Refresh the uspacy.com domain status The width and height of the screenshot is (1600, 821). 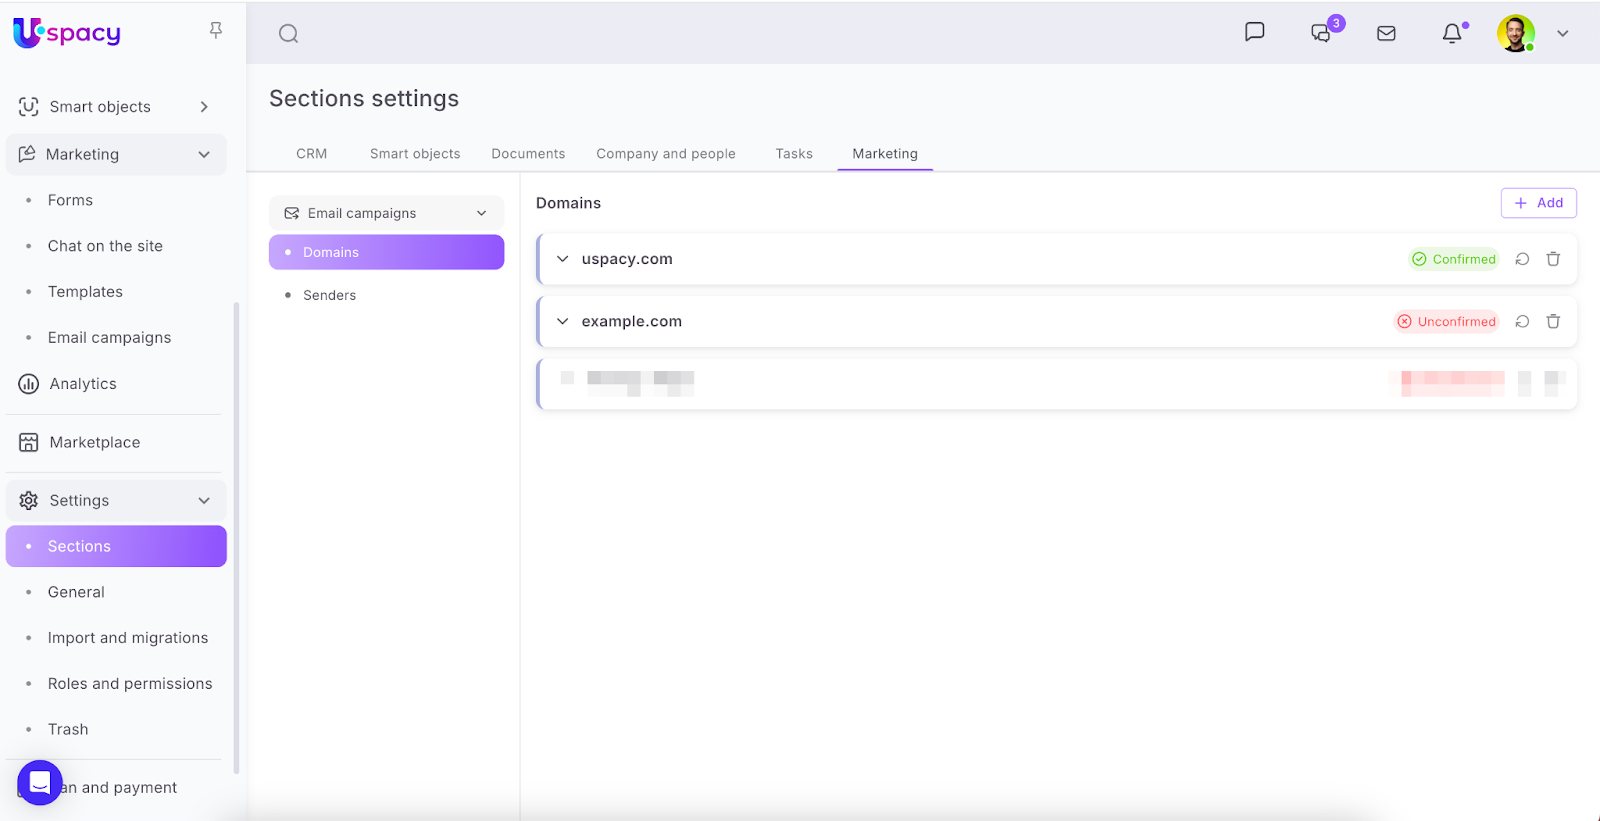click(1522, 259)
